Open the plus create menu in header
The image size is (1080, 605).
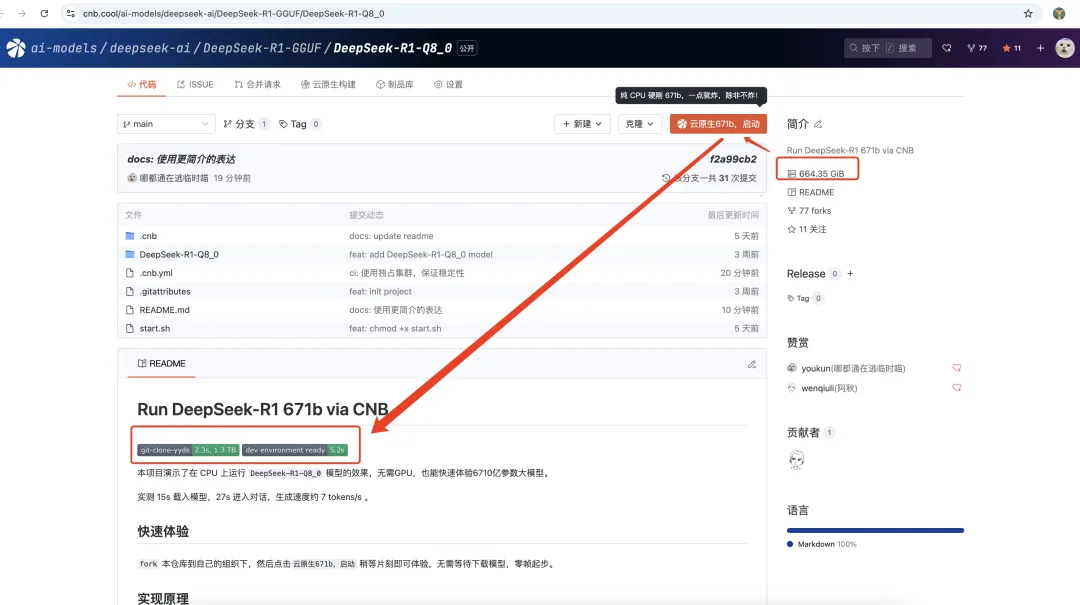[x=1040, y=48]
